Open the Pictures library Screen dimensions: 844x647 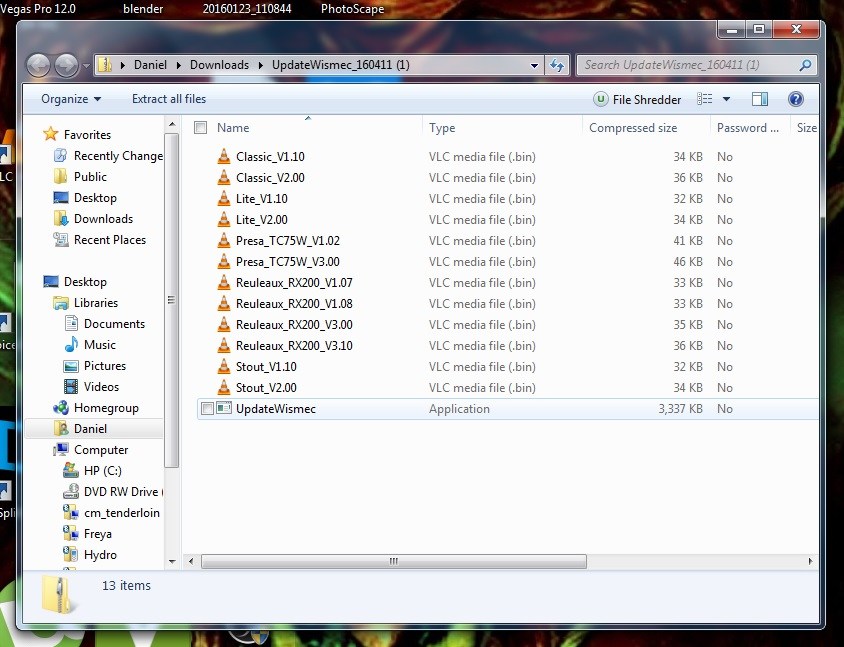94,365
